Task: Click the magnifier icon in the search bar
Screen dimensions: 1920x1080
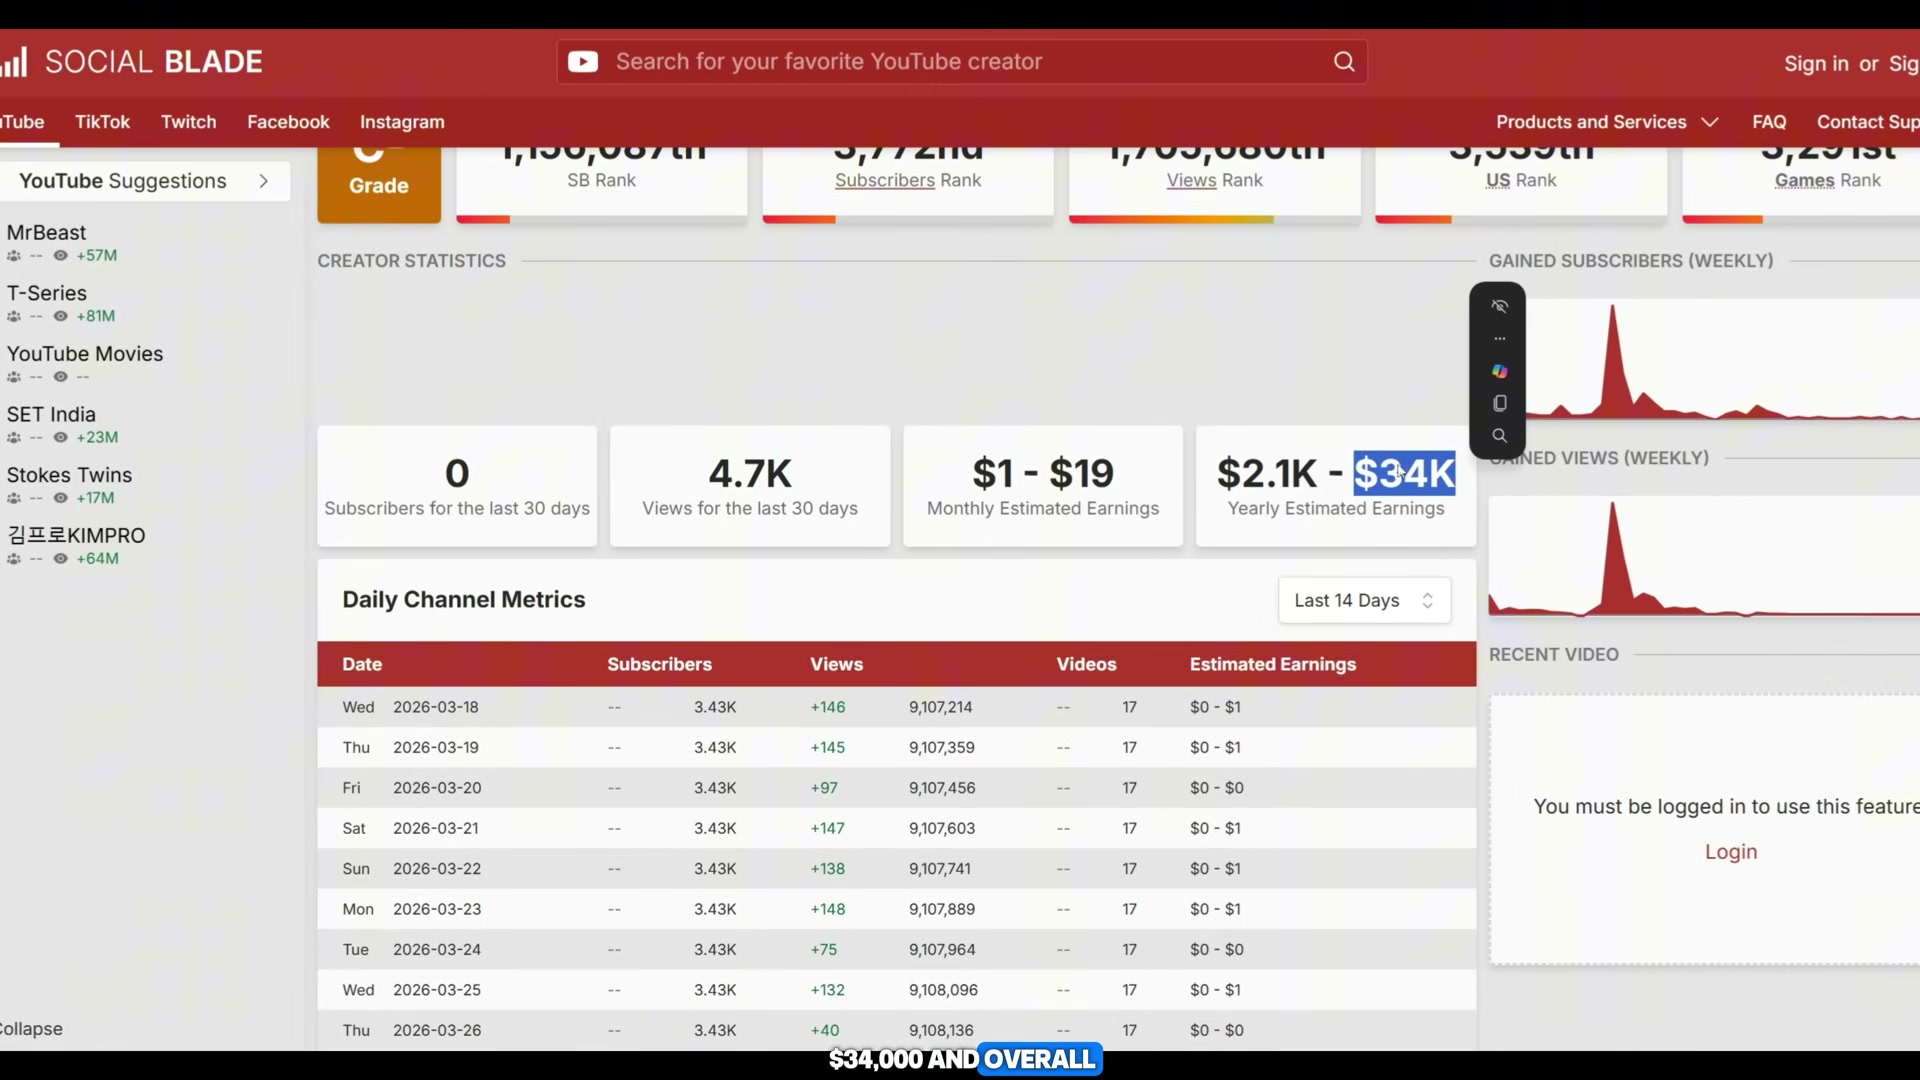Action: pos(1344,62)
